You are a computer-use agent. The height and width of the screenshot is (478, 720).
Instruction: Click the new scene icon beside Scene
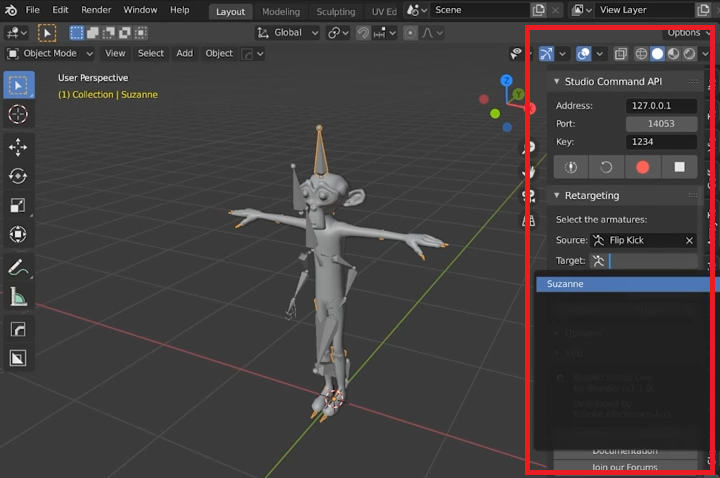pyautogui.click(x=539, y=10)
